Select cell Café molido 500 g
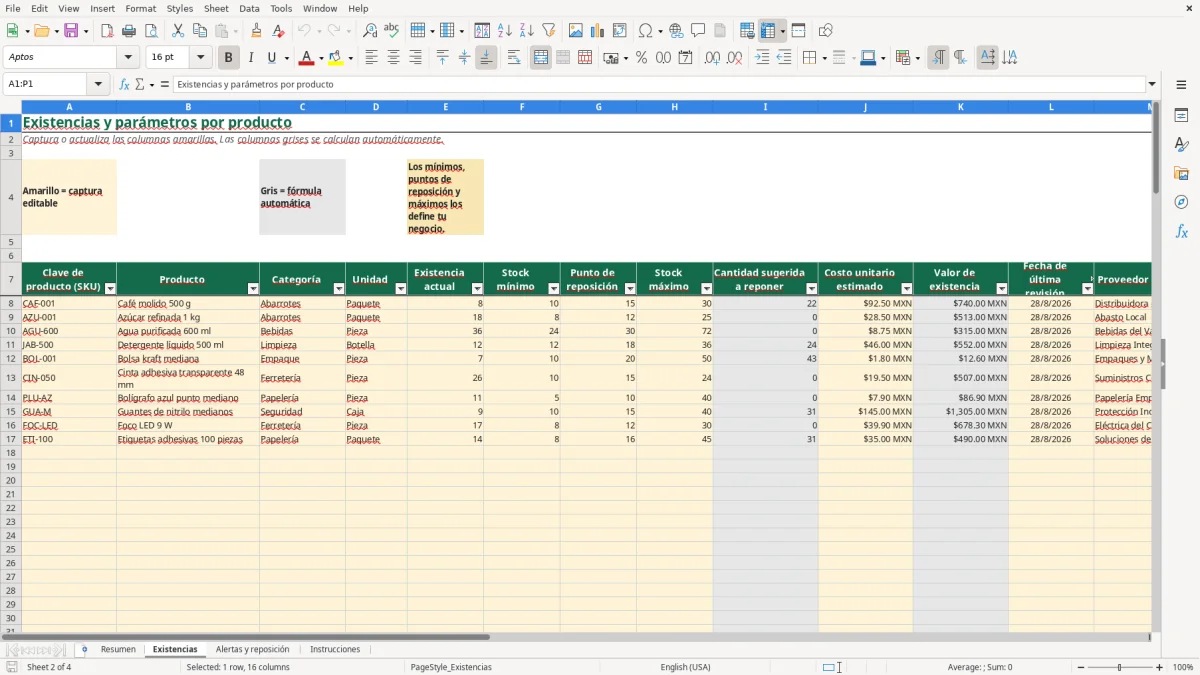1200x675 pixels. pyautogui.click(x=188, y=303)
